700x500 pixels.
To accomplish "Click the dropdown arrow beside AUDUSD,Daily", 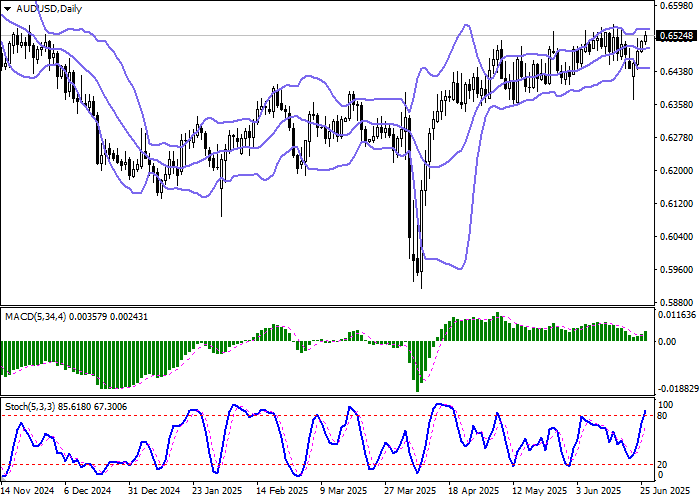I will [7, 8].
